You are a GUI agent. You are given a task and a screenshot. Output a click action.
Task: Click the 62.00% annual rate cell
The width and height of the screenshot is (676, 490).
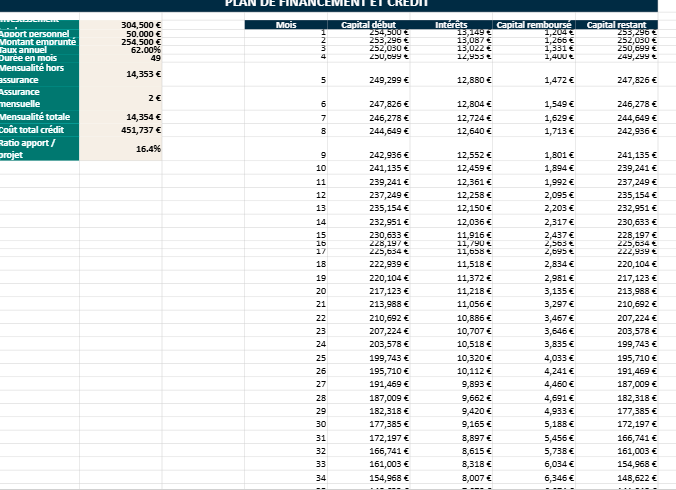tap(121, 50)
